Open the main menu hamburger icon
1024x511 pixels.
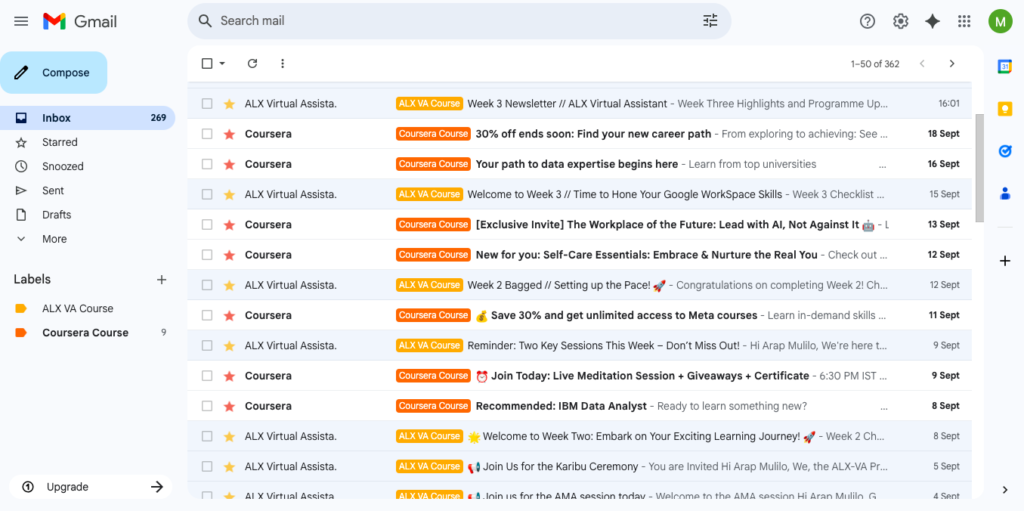tap(21, 21)
